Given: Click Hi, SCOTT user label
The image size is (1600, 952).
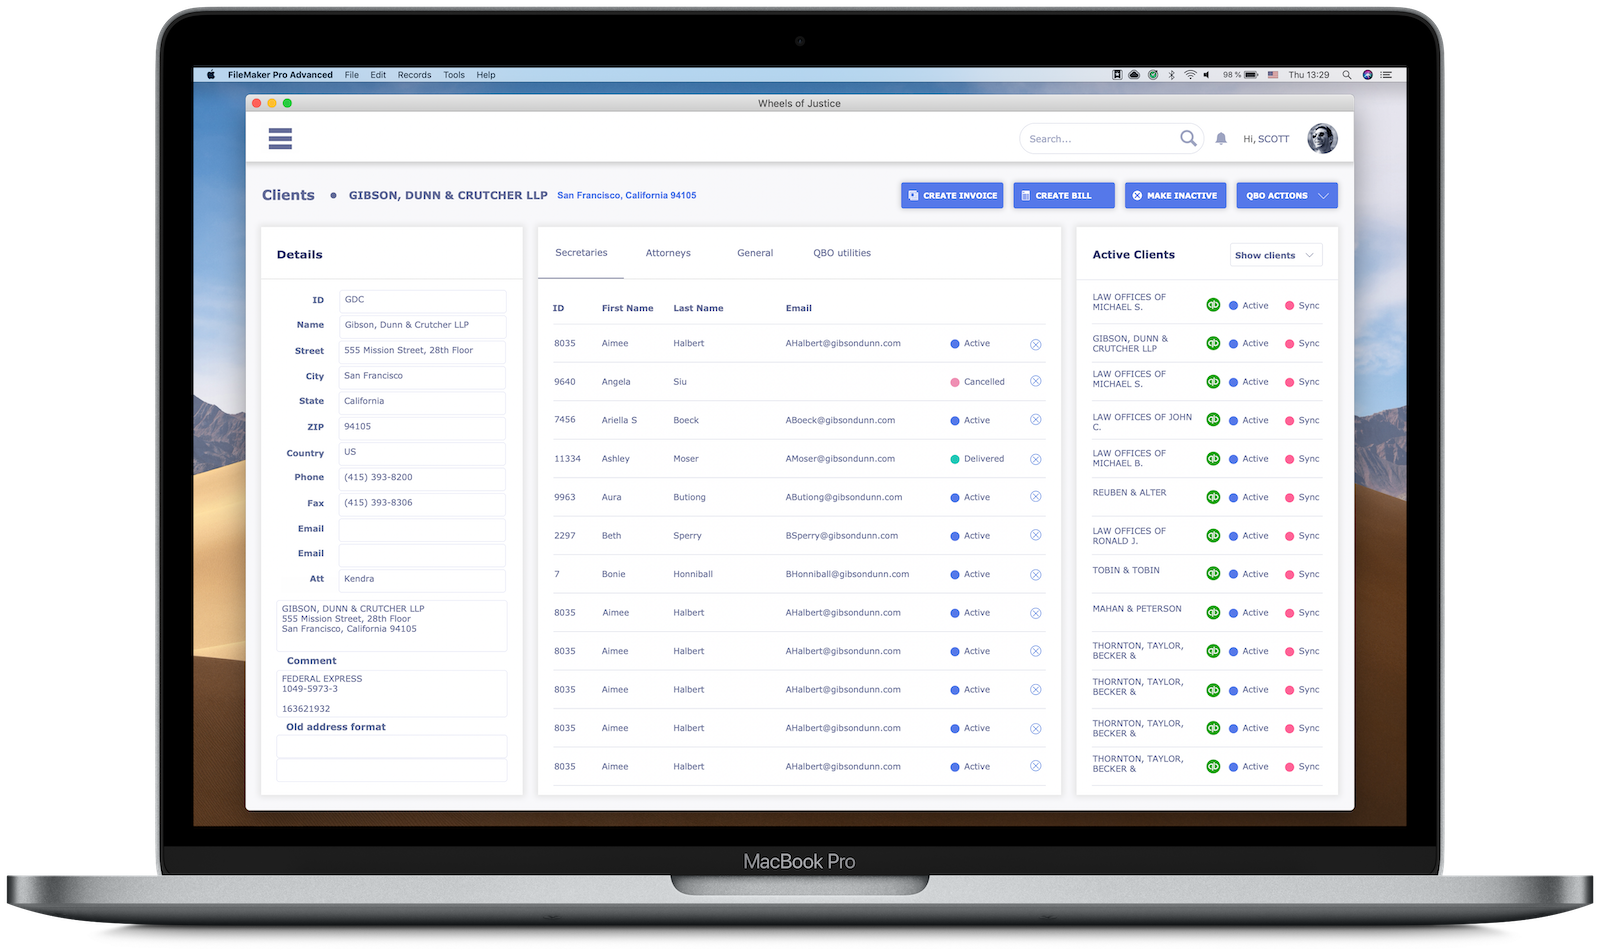Looking at the screenshot, I should pyautogui.click(x=1266, y=139).
